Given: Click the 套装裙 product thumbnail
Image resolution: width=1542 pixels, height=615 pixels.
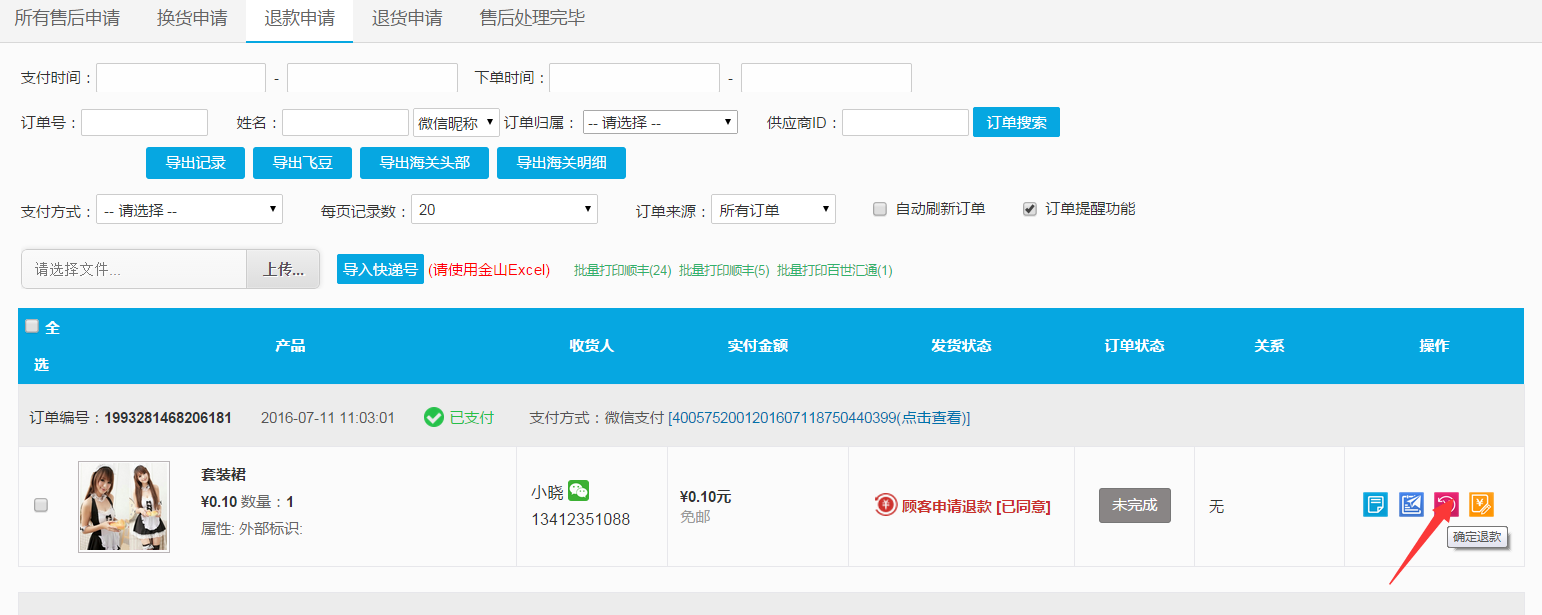Looking at the screenshot, I should 124,506.
